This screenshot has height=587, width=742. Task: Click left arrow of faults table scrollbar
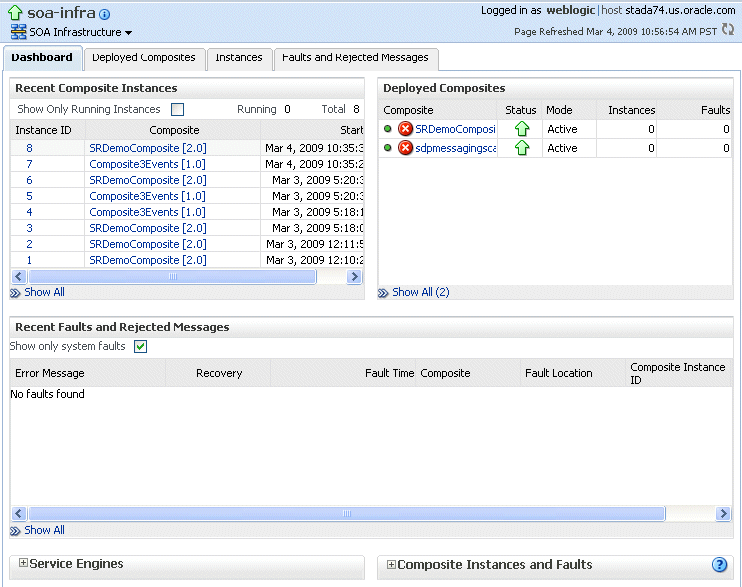pyautogui.click(x=19, y=514)
